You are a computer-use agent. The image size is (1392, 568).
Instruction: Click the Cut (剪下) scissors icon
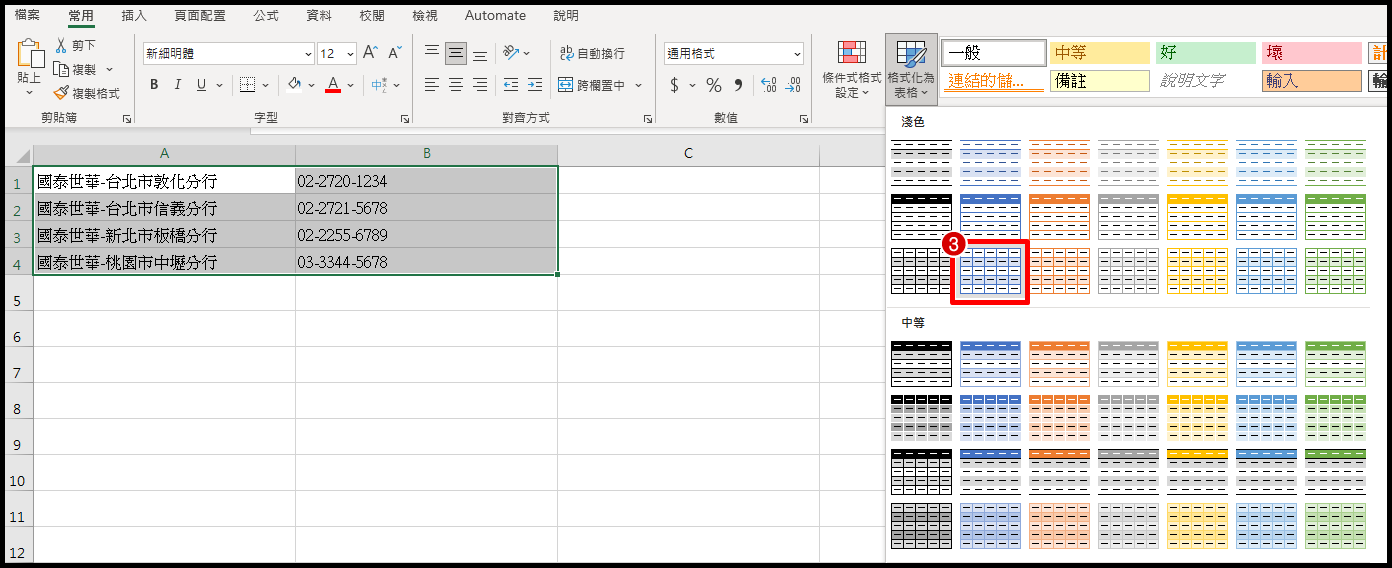60,46
